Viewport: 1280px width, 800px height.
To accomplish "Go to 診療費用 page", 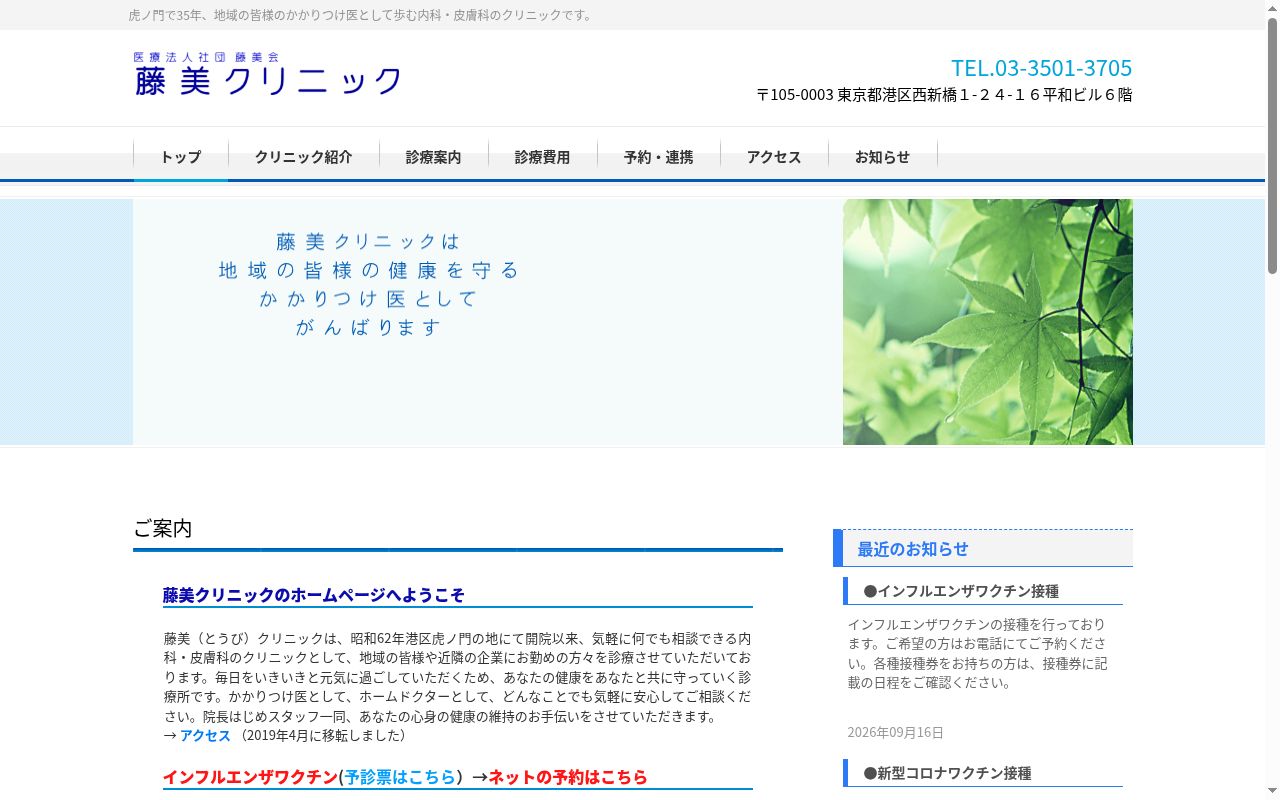I will click(543, 157).
